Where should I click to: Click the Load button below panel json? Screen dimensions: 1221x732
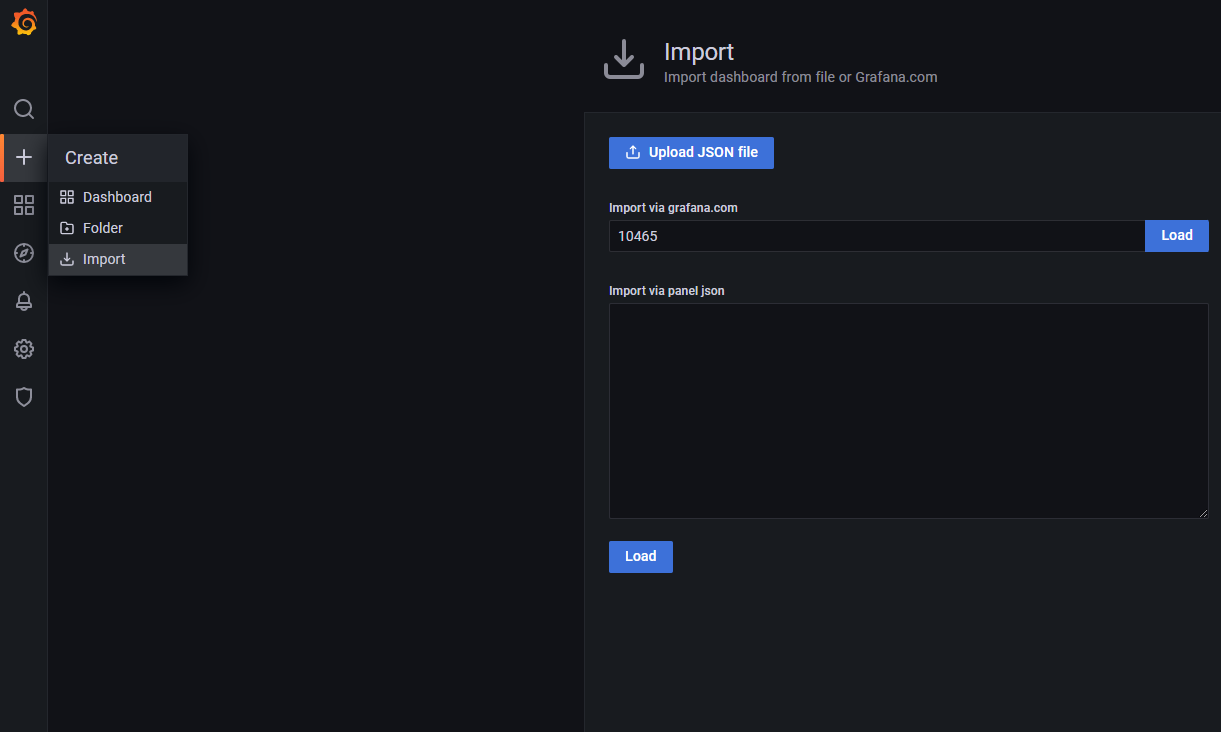tap(640, 557)
